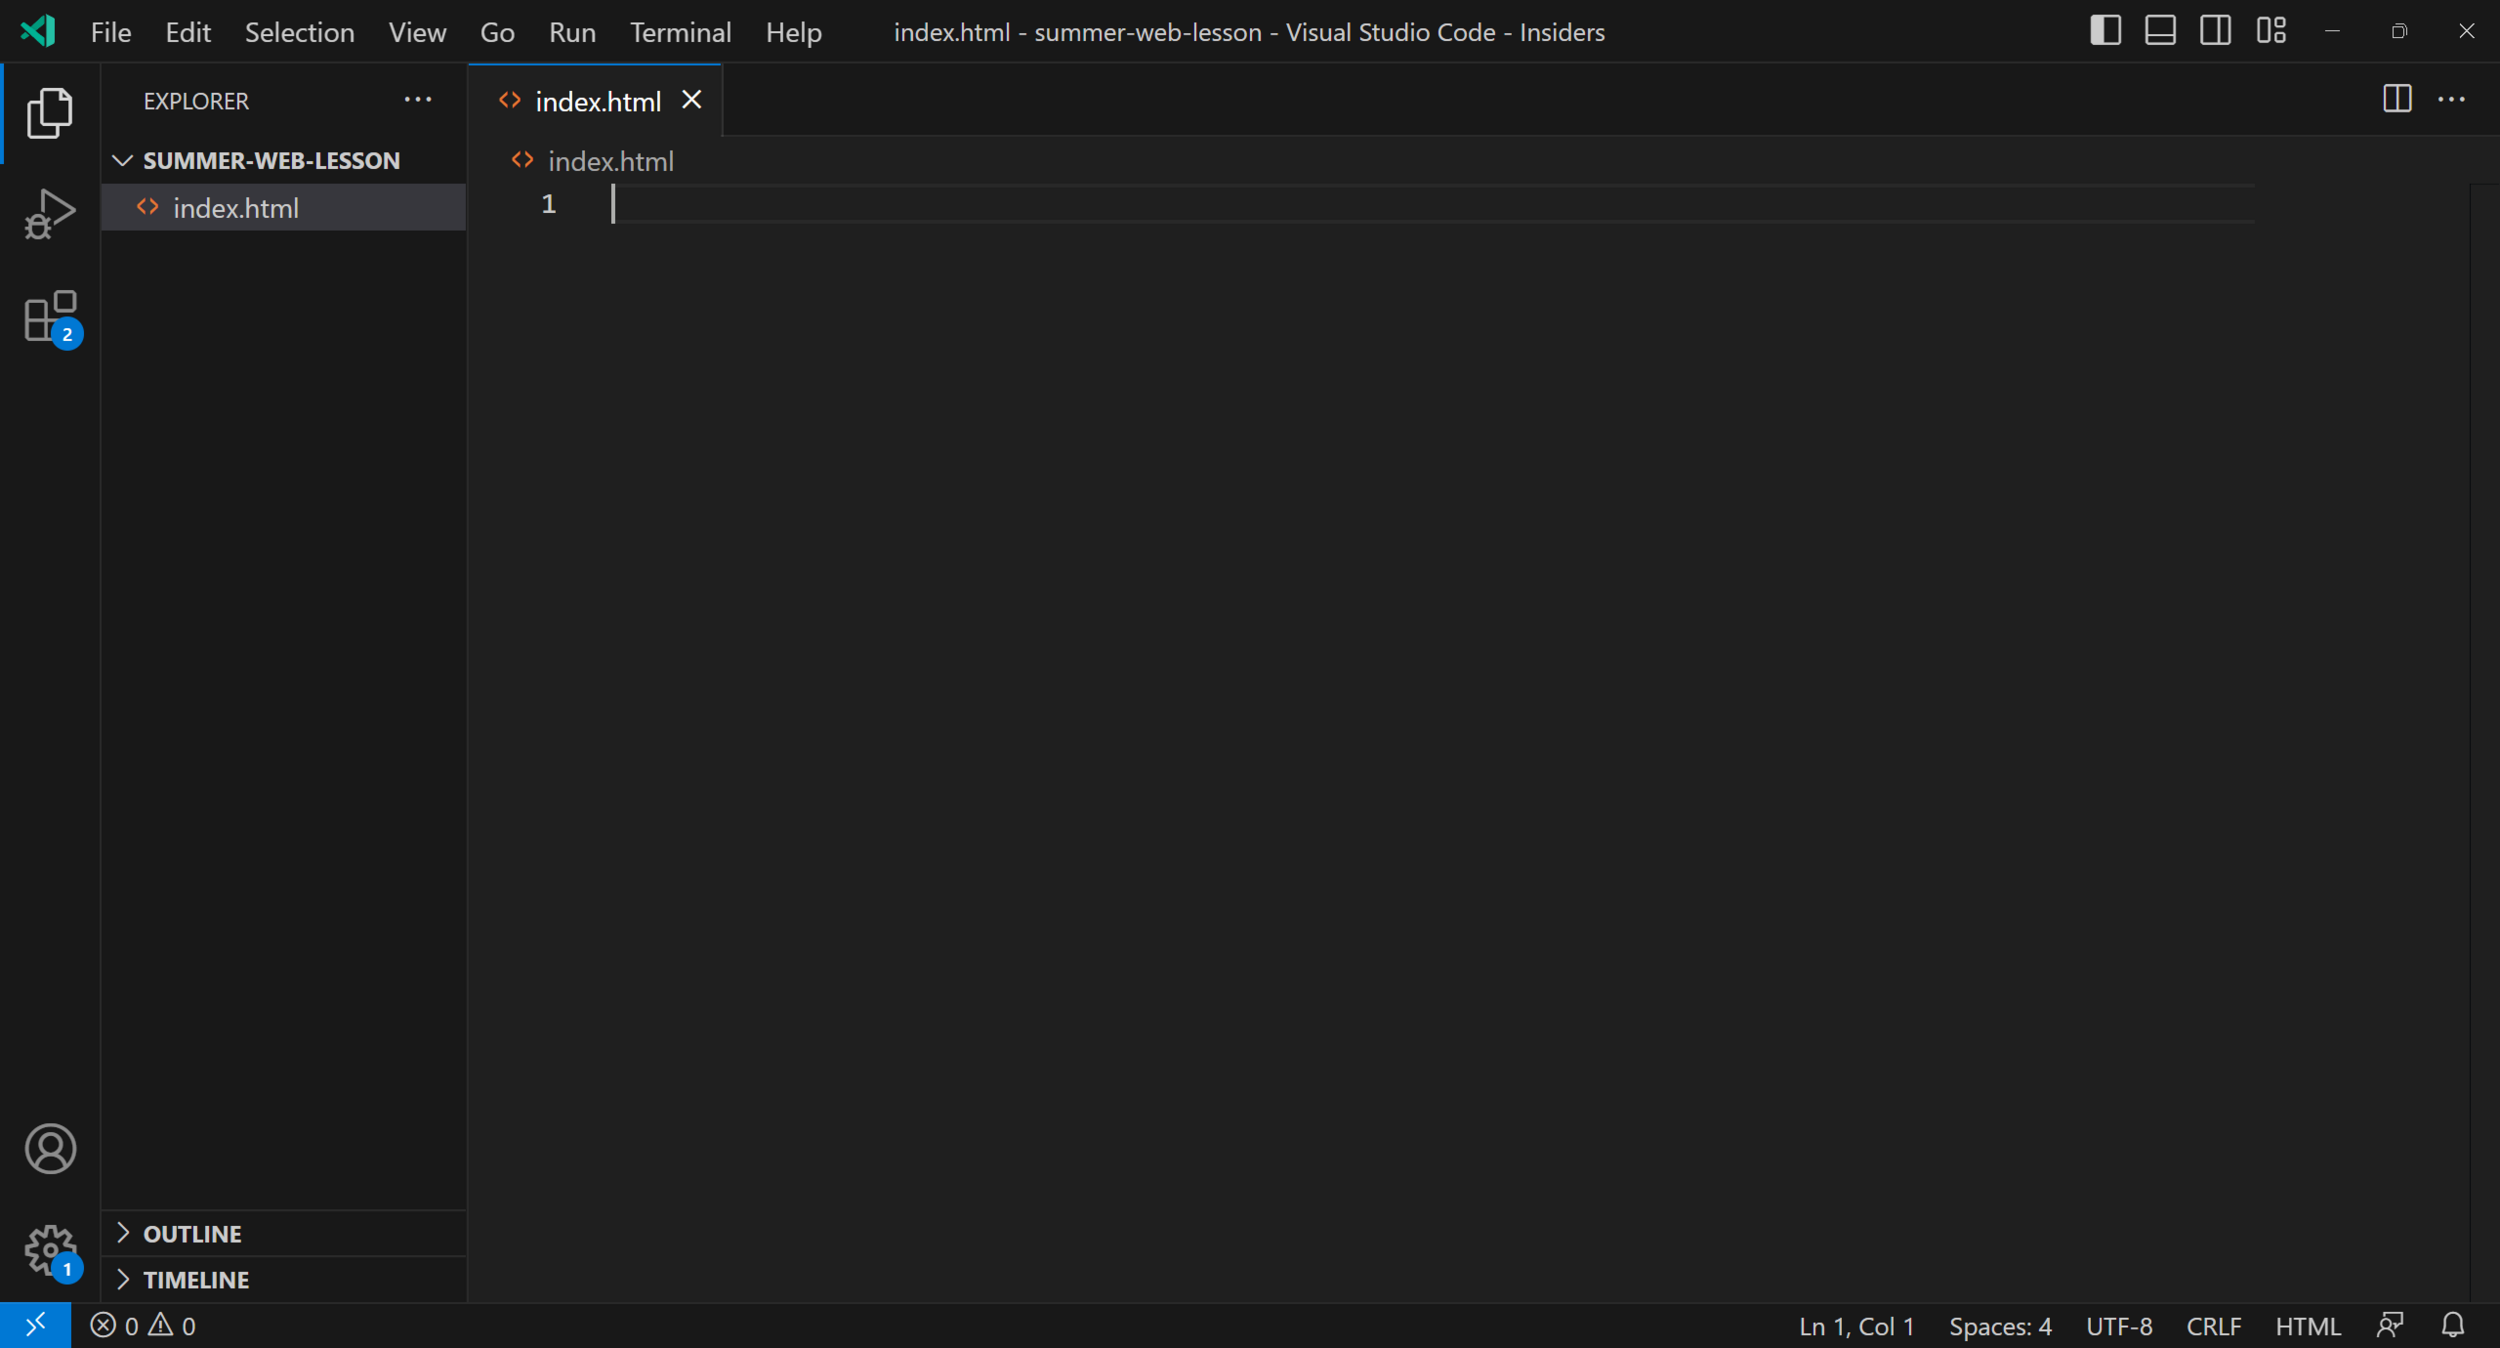Click Customize Layout icon in title bar
Image resolution: width=2500 pixels, height=1348 pixels.
click(2270, 31)
